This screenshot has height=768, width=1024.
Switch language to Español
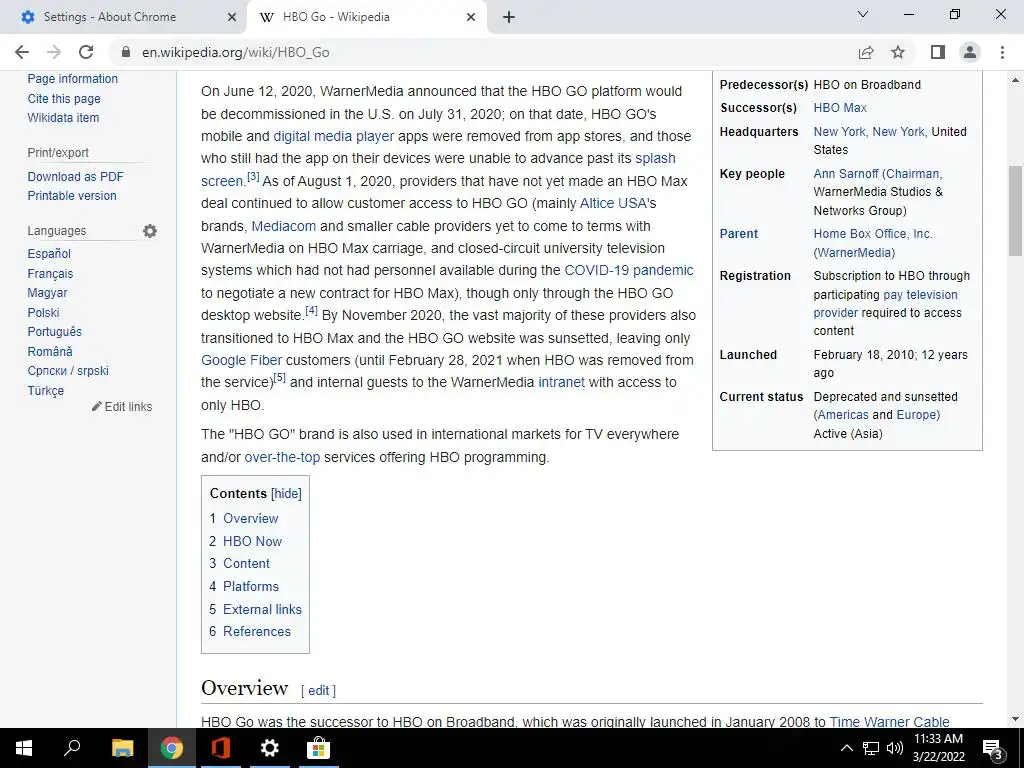coord(49,254)
